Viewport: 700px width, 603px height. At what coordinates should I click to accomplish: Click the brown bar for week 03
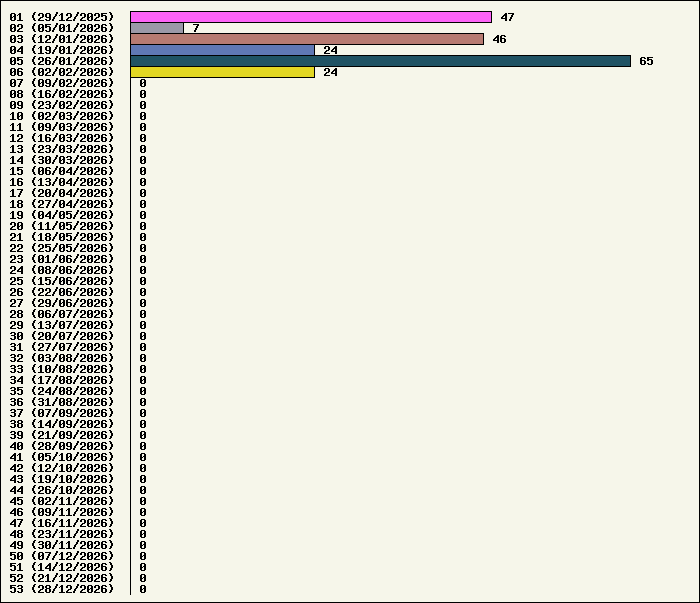[x=306, y=39]
